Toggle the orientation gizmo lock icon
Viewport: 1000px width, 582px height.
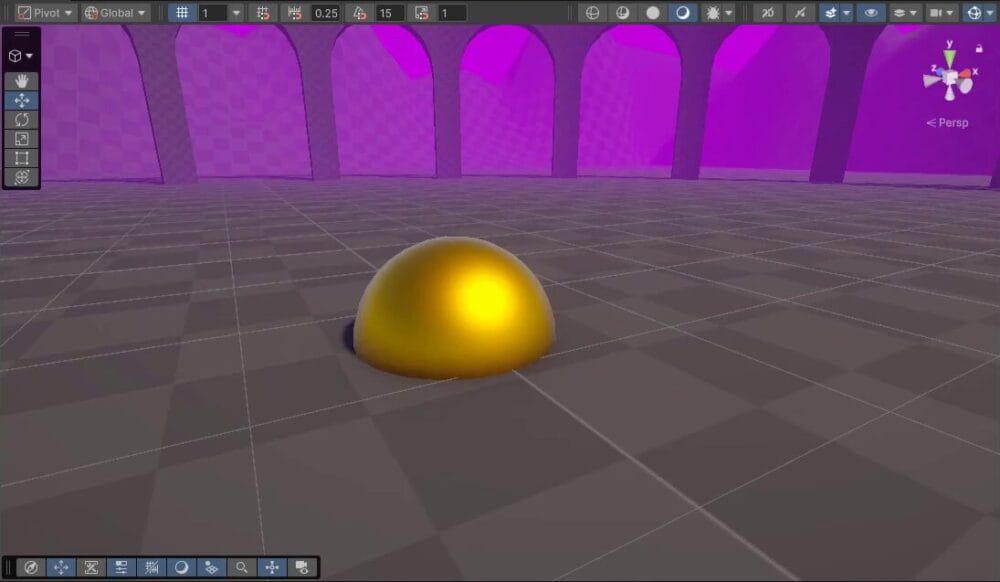click(979, 48)
